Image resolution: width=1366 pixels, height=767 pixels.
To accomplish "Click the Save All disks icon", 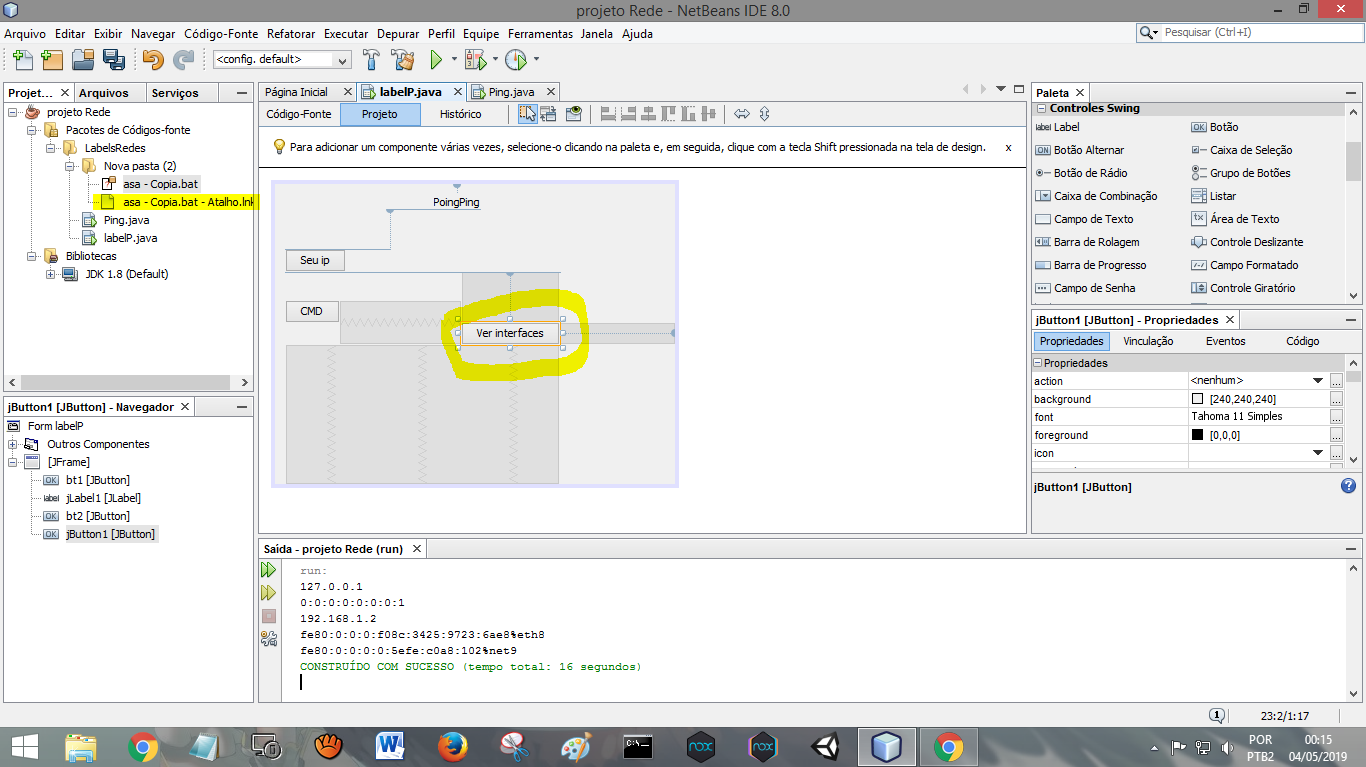I will 114,60.
